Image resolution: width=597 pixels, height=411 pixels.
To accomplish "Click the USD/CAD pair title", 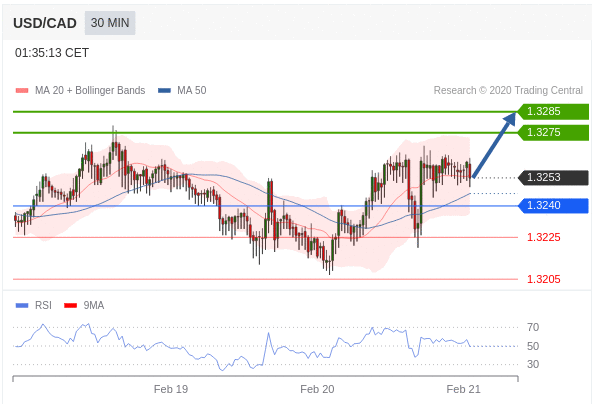I will pyautogui.click(x=45, y=23).
